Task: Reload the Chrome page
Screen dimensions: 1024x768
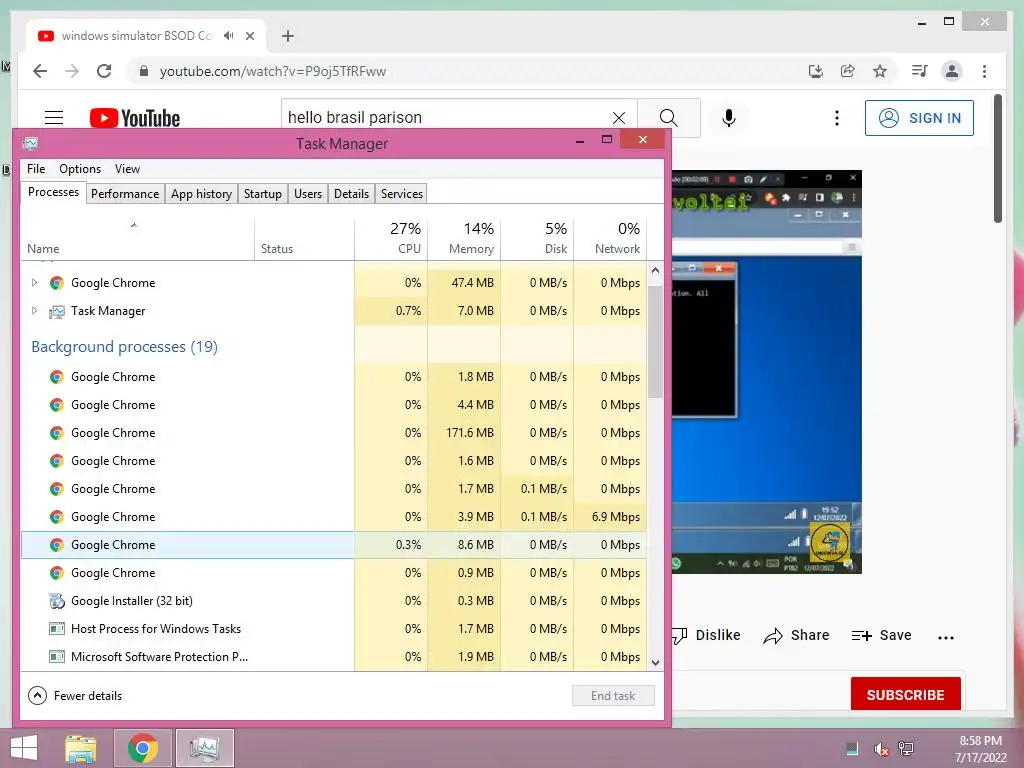Action: (104, 71)
